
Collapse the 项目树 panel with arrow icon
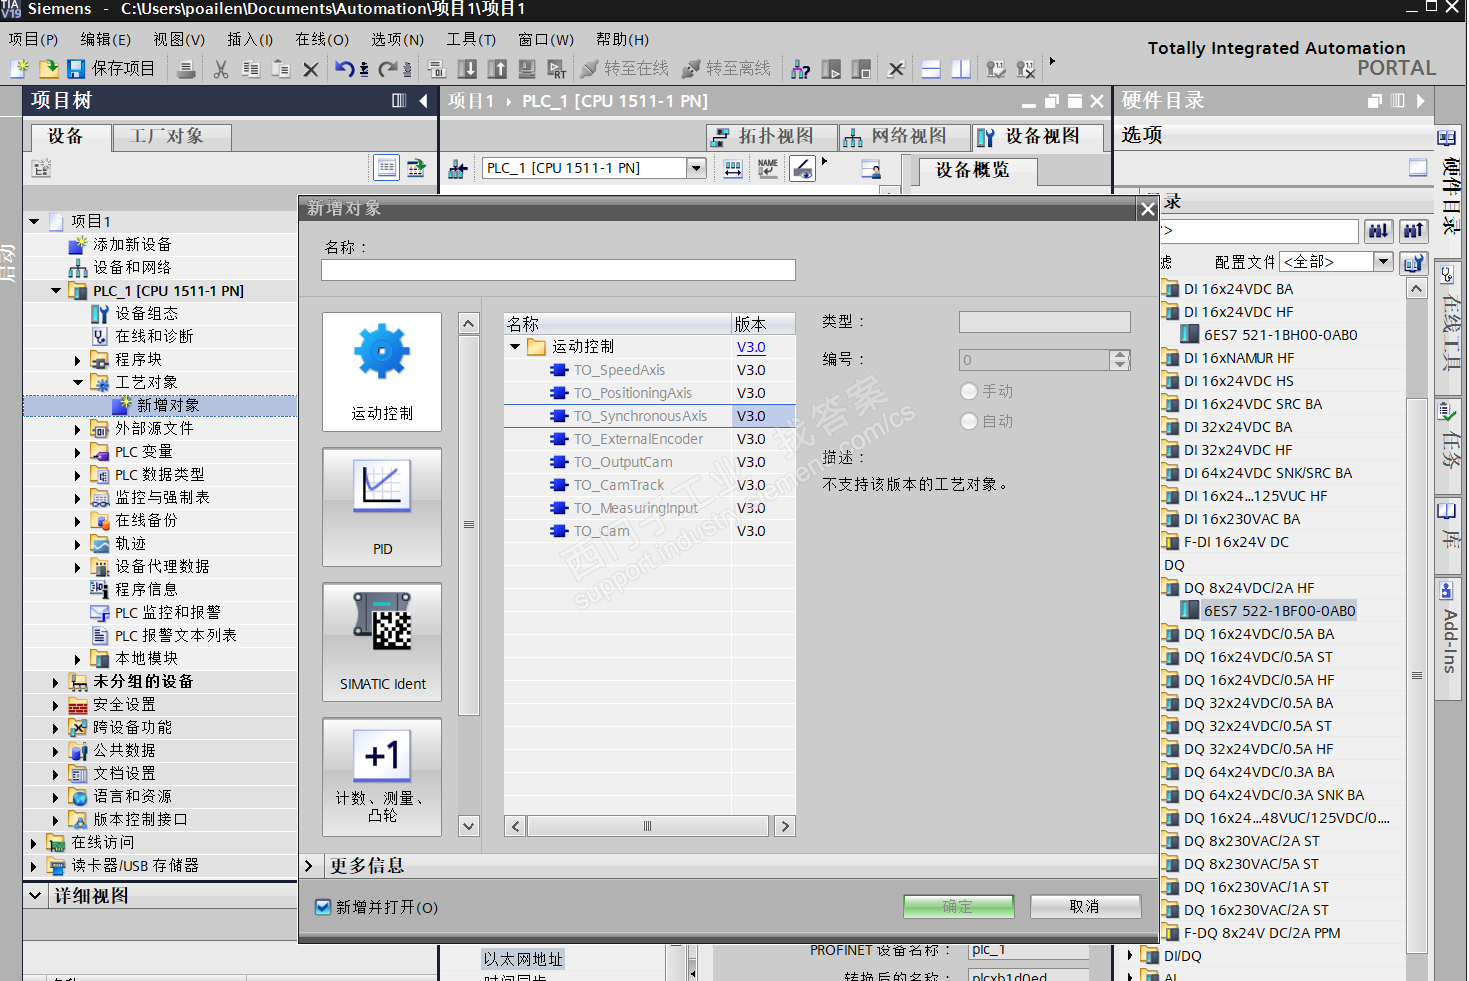point(423,101)
